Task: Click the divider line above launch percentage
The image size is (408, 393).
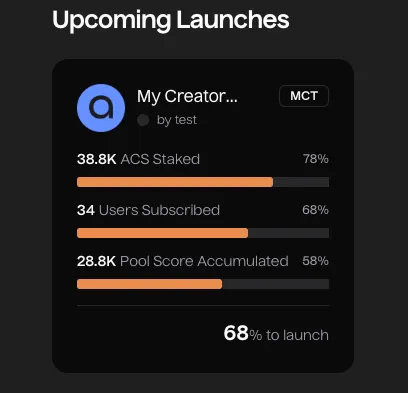Action: (203, 305)
